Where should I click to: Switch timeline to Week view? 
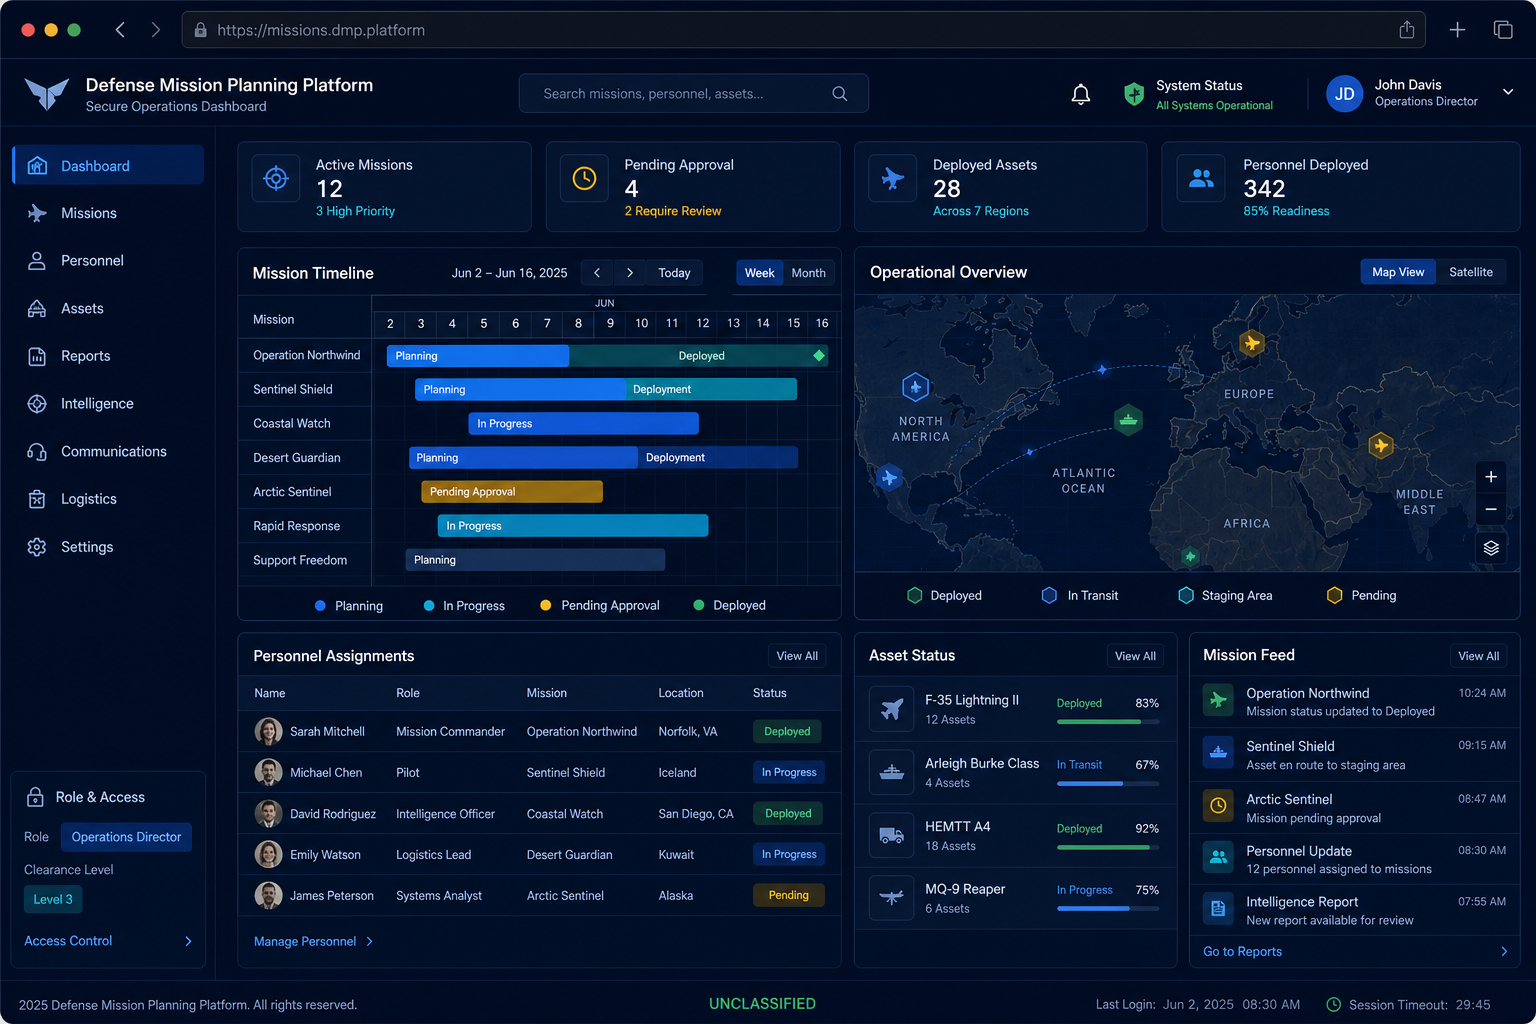point(759,273)
